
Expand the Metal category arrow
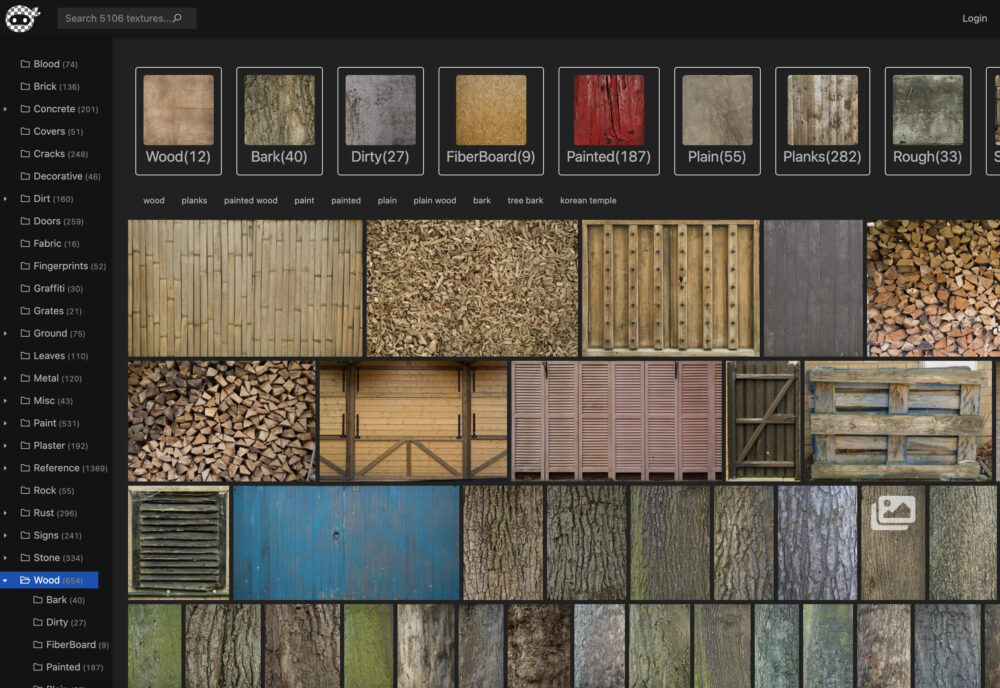tap(6, 379)
